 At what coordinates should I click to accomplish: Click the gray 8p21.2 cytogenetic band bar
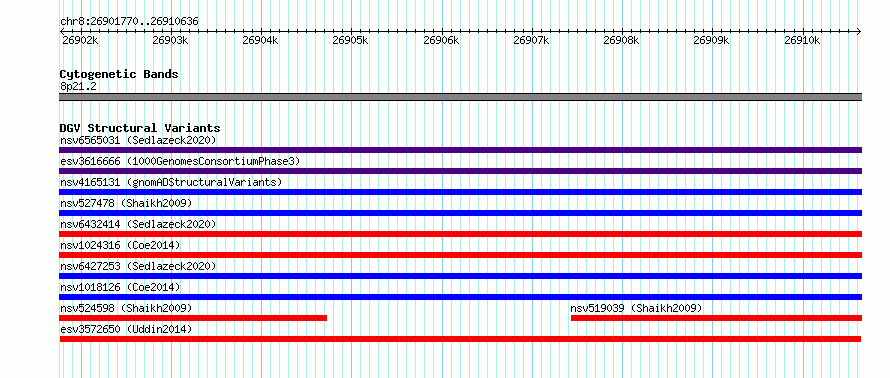pos(460,97)
